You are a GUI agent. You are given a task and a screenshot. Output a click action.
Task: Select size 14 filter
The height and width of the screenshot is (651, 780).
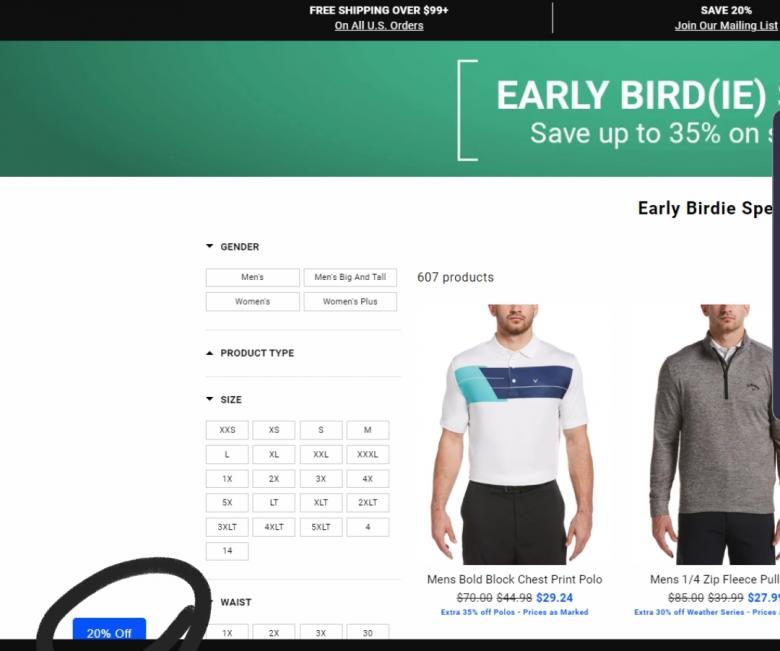click(227, 551)
